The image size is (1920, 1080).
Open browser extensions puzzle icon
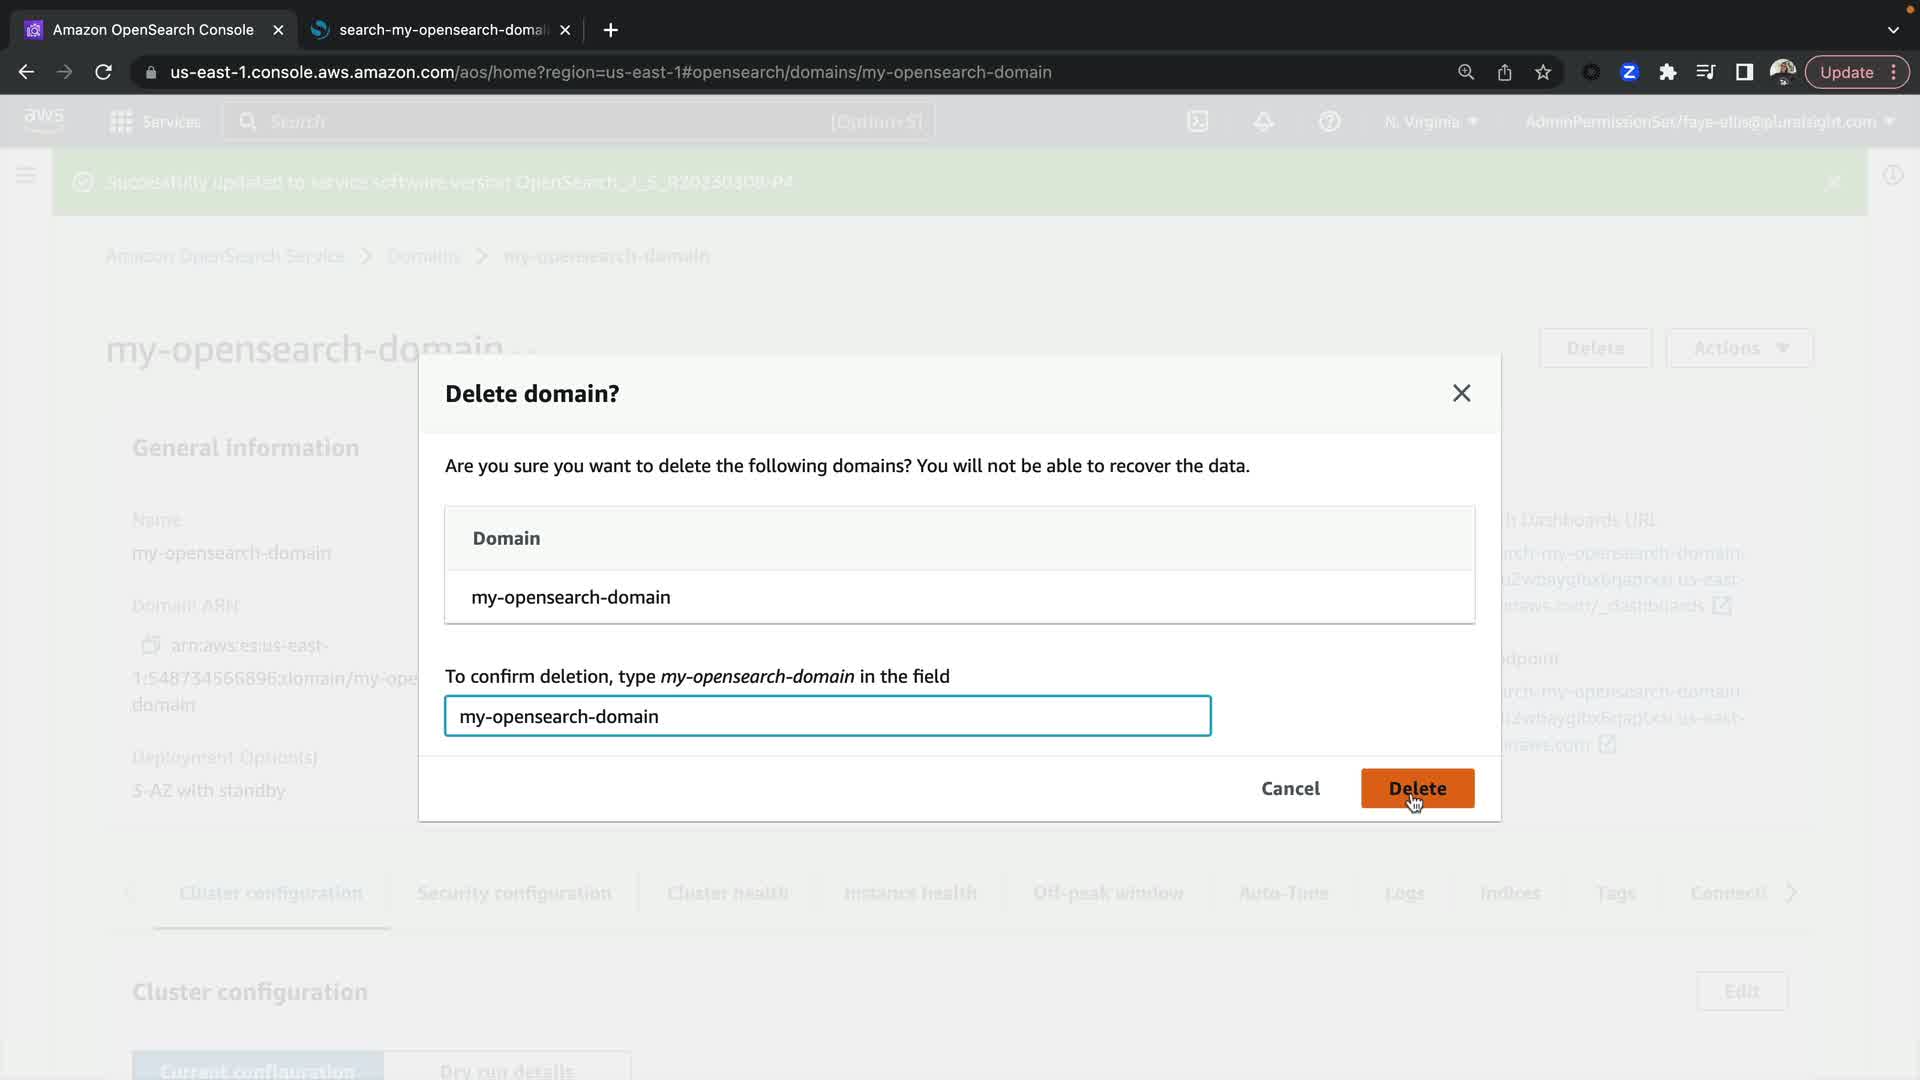point(1667,72)
